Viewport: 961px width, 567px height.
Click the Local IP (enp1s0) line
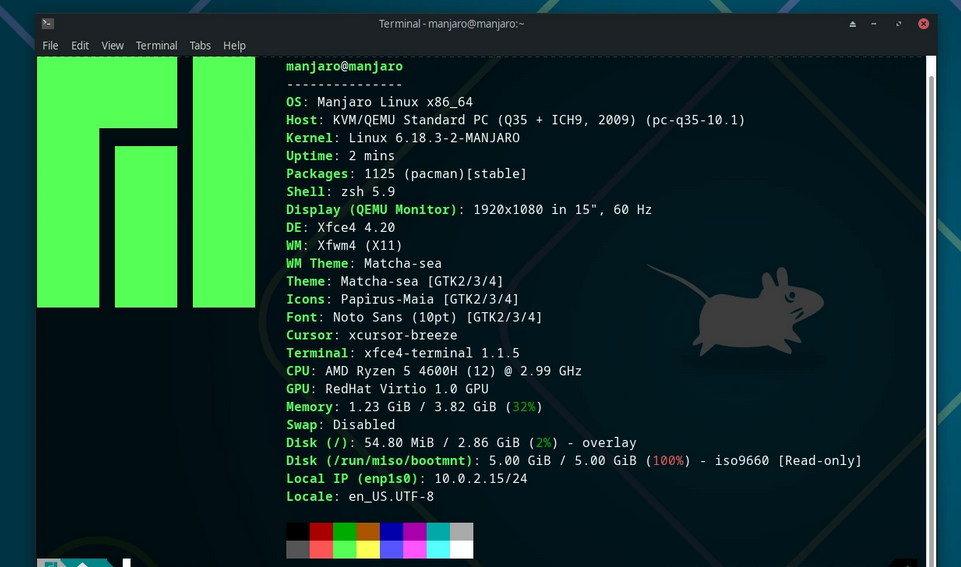point(406,478)
